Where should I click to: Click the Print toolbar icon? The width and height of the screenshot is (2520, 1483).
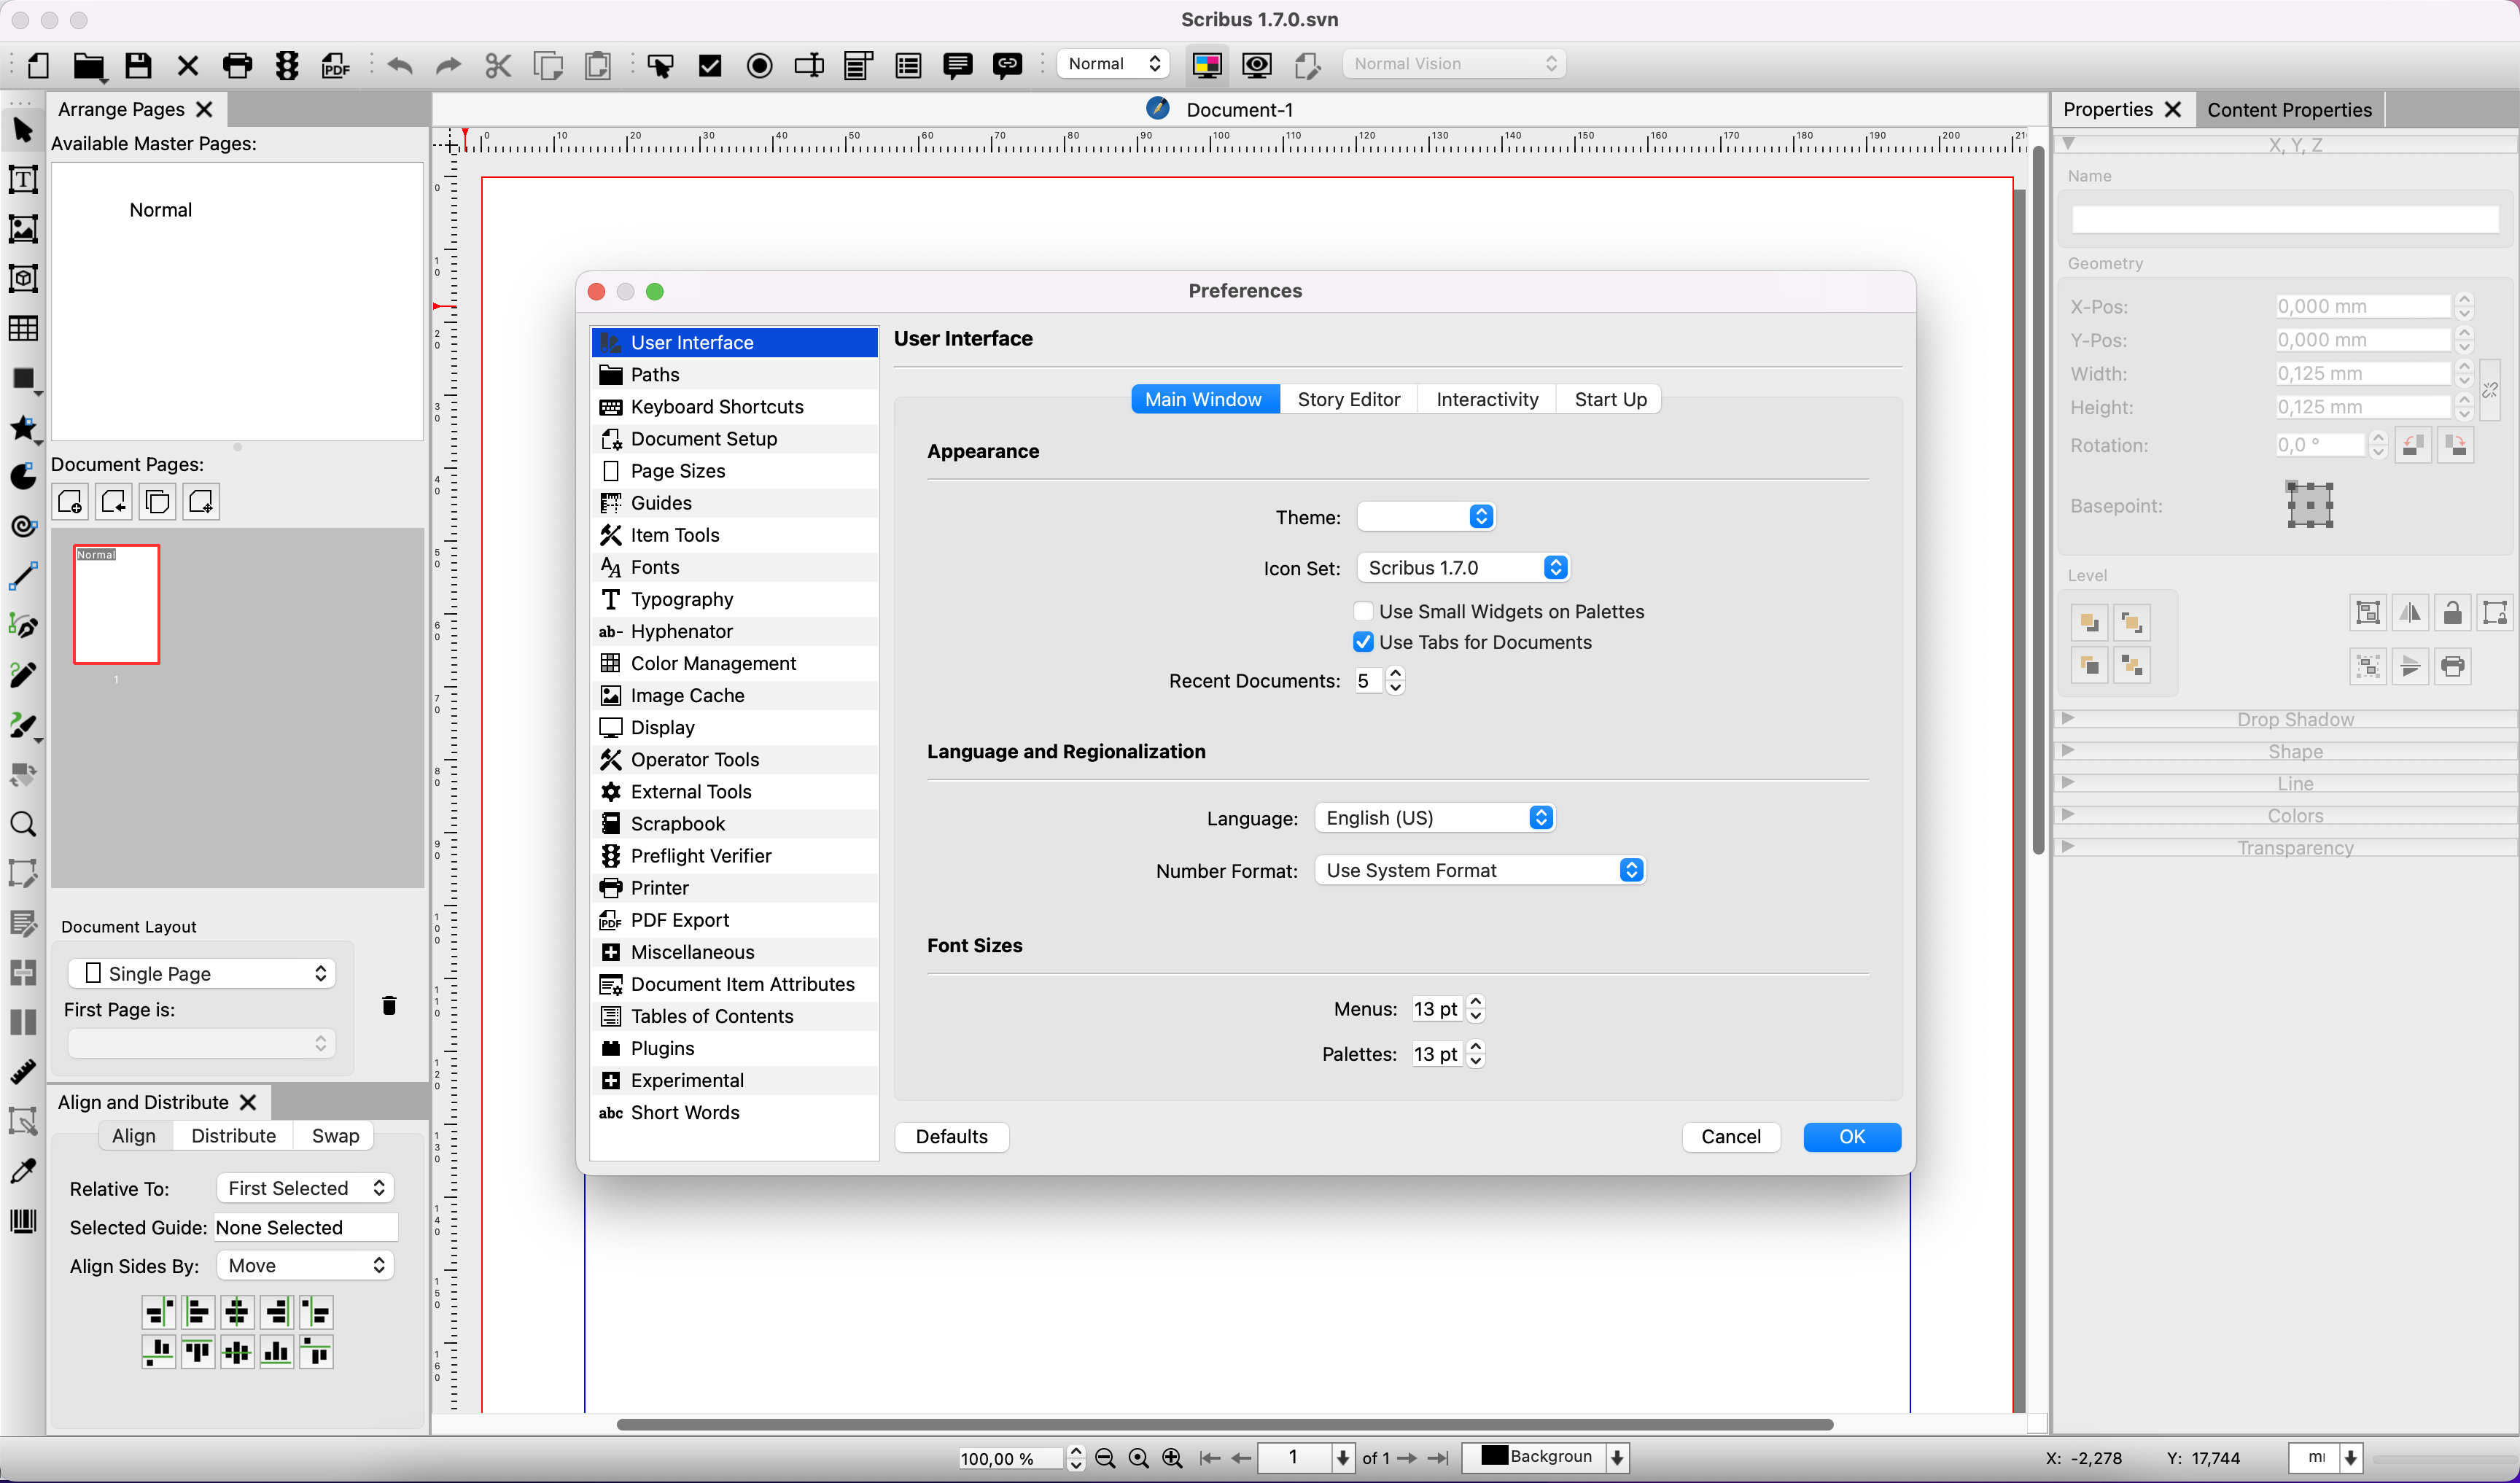click(x=237, y=66)
